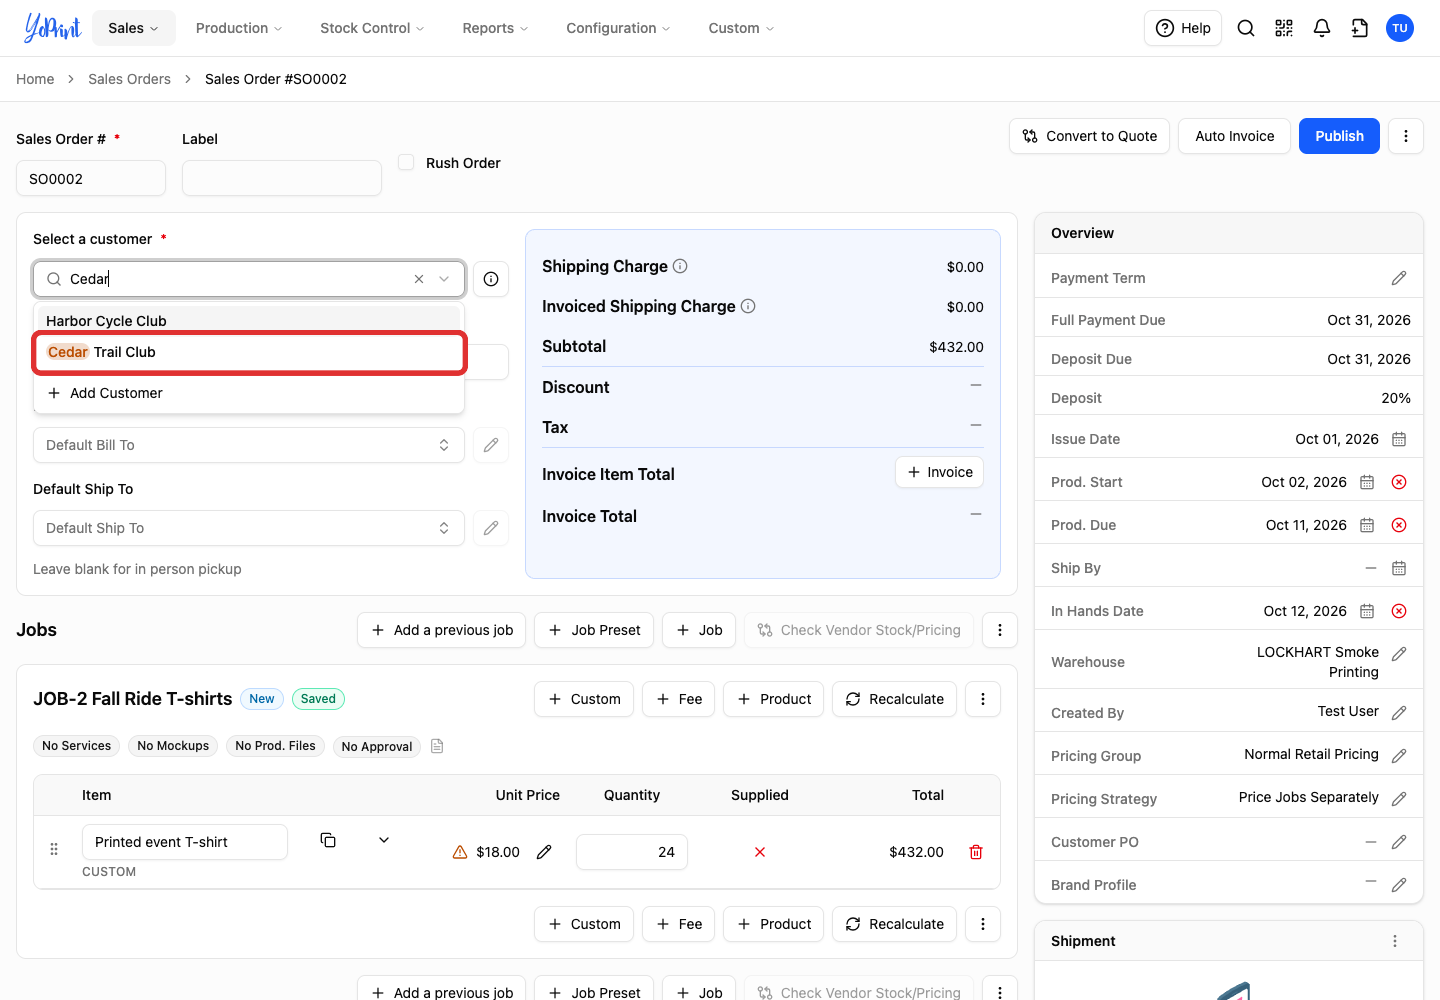Open the QR code scanner icon

[x=1284, y=28]
